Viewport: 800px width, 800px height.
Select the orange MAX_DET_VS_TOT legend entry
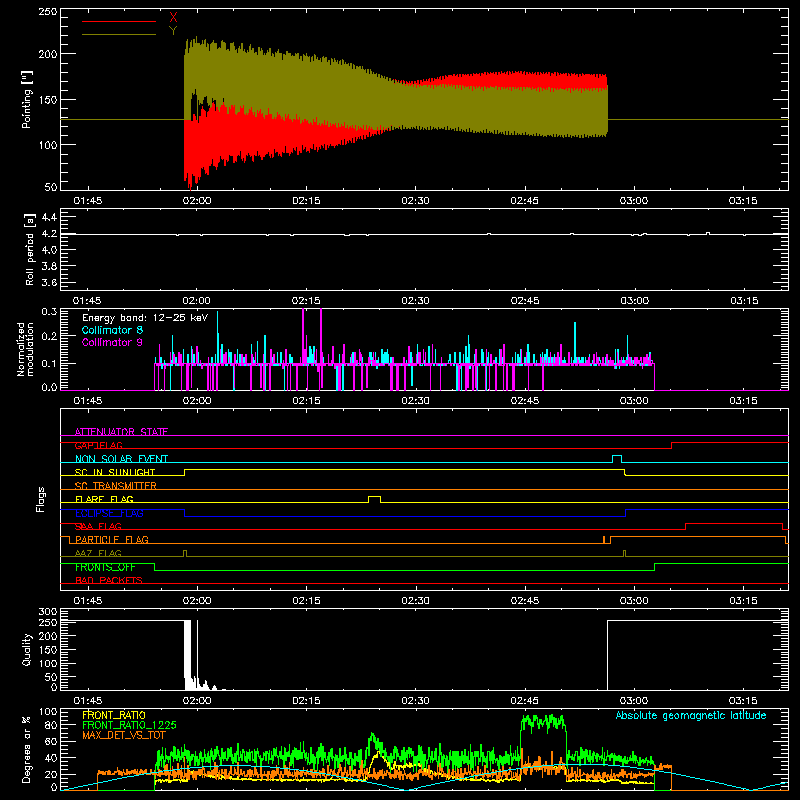(x=124, y=735)
